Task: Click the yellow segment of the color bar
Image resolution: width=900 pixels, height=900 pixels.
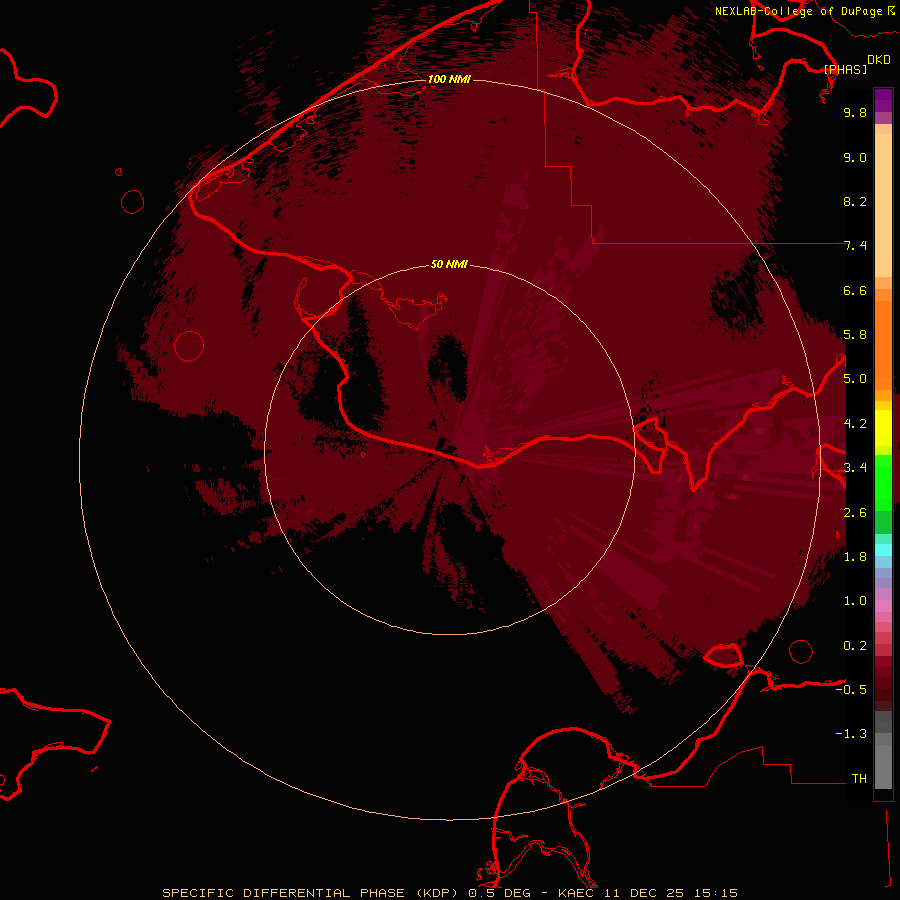Action: [883, 428]
